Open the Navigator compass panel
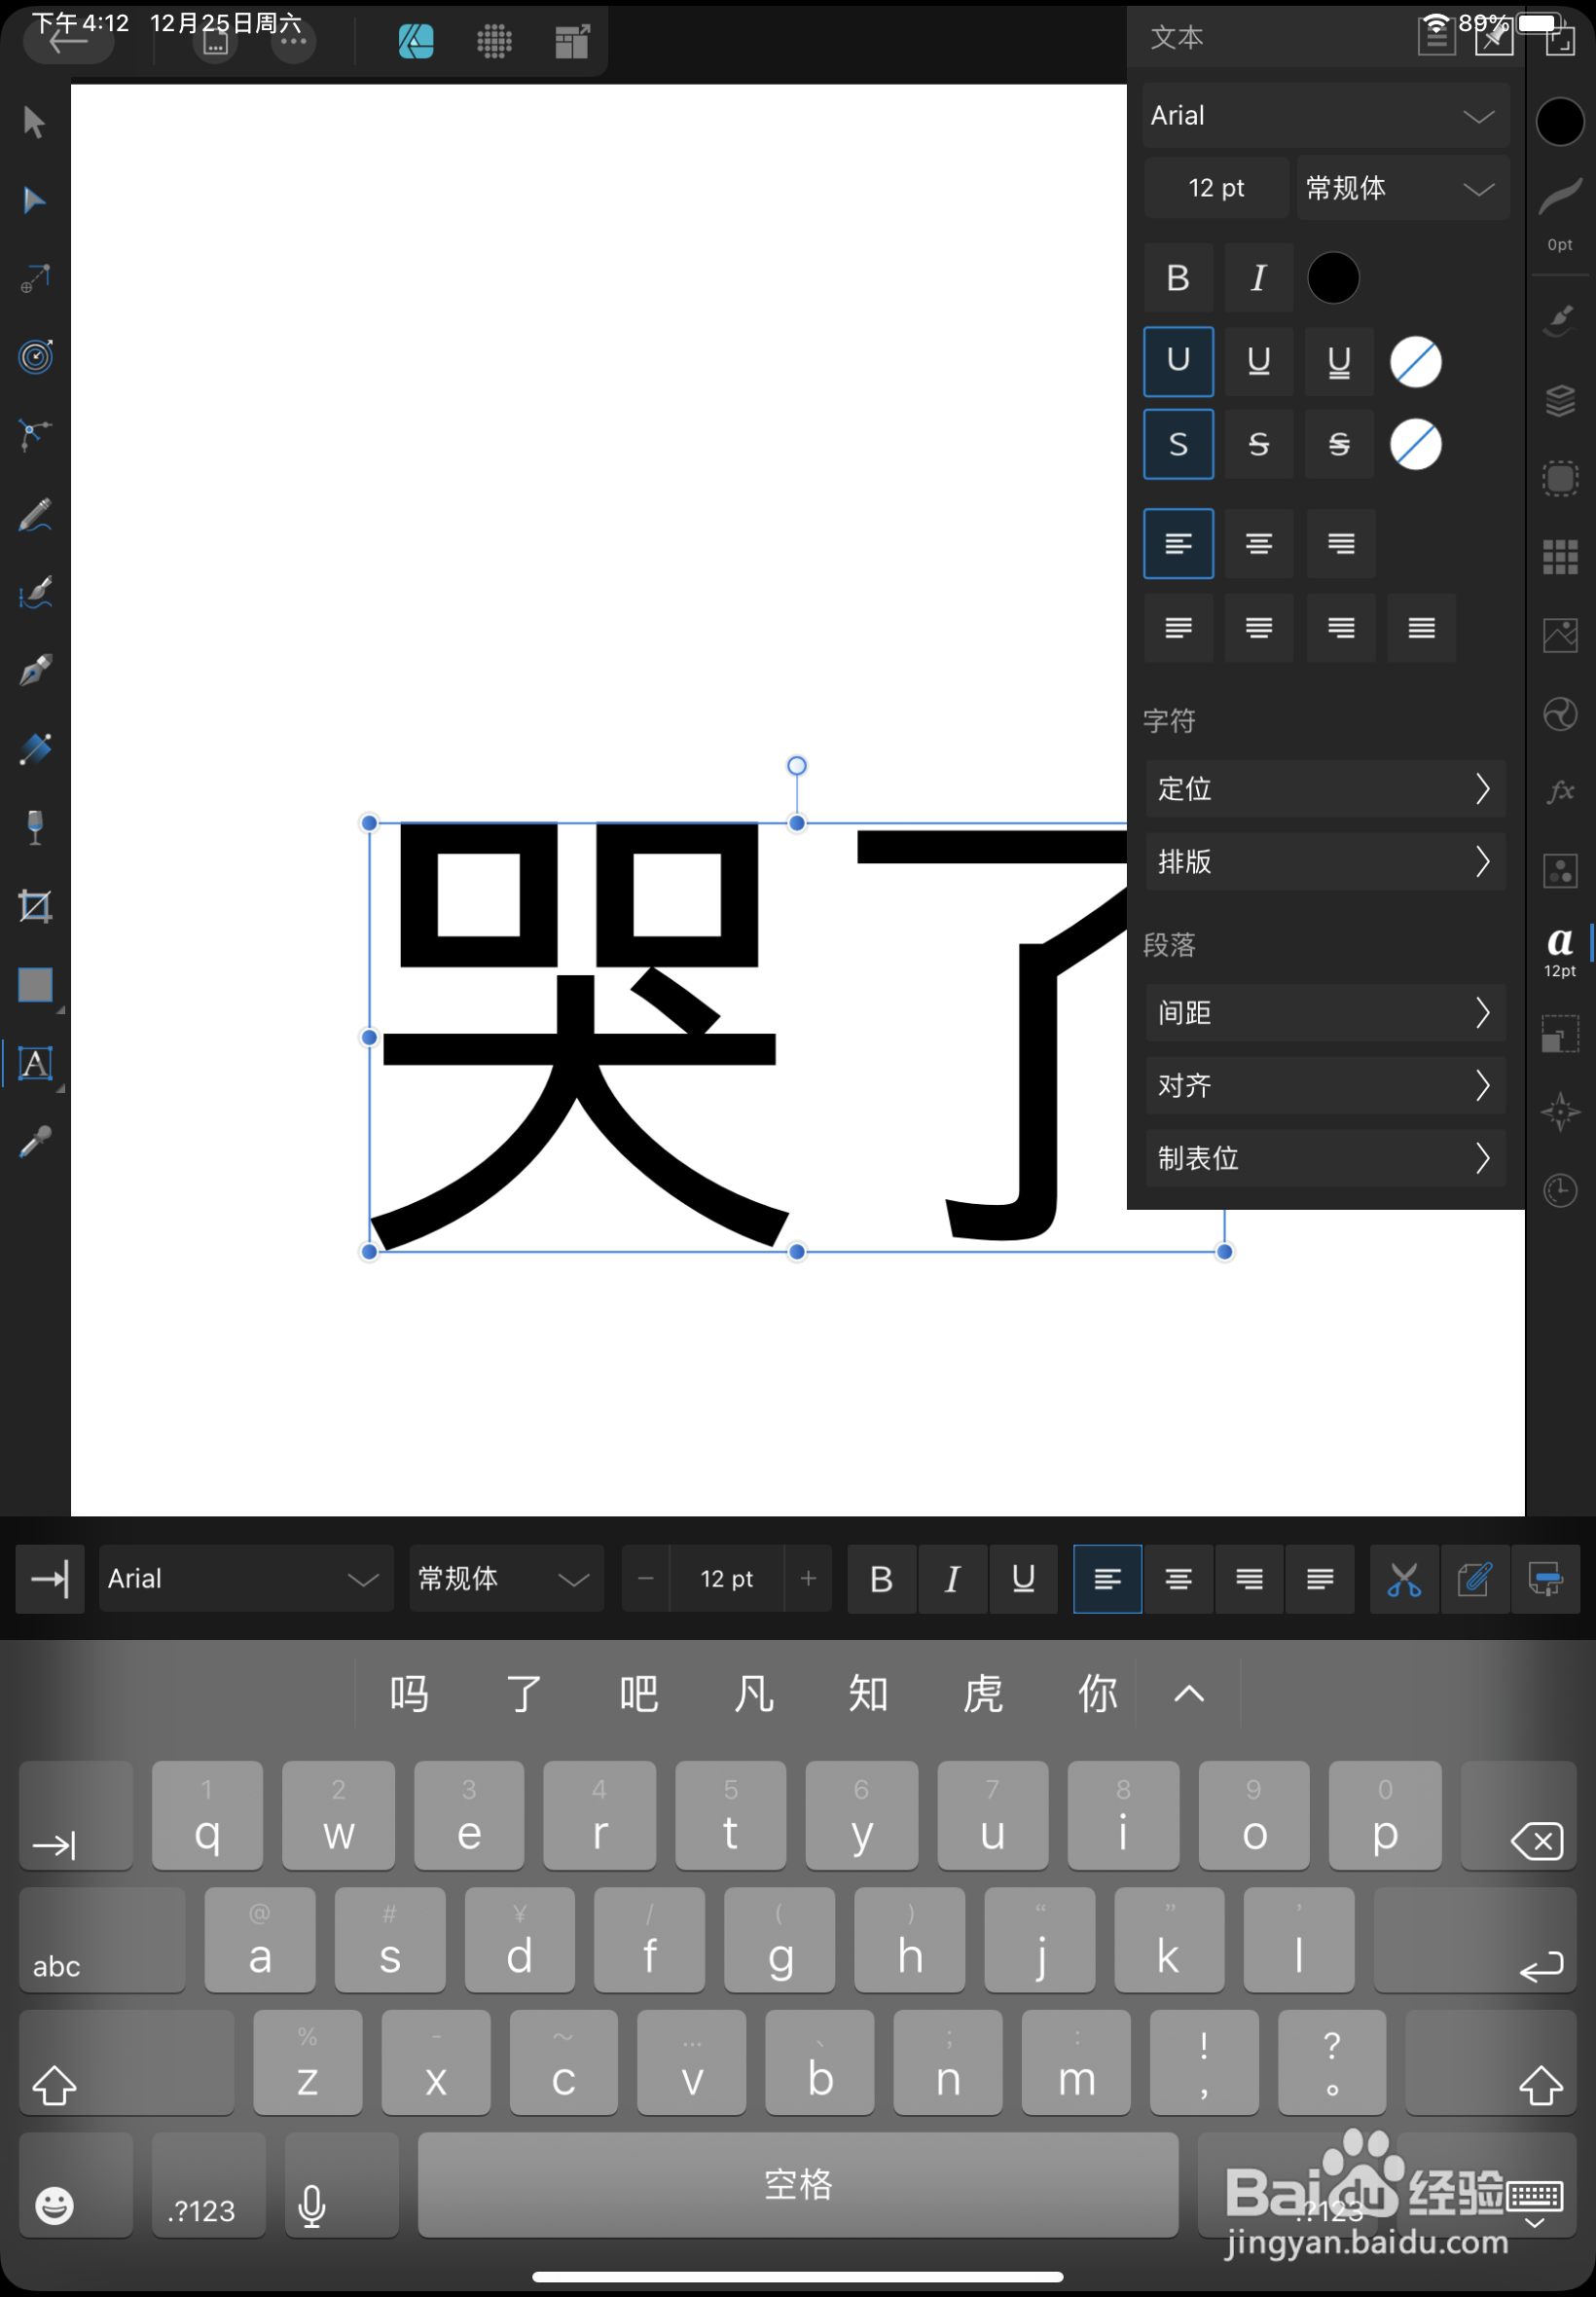This screenshot has width=1596, height=2297. click(x=1560, y=1112)
